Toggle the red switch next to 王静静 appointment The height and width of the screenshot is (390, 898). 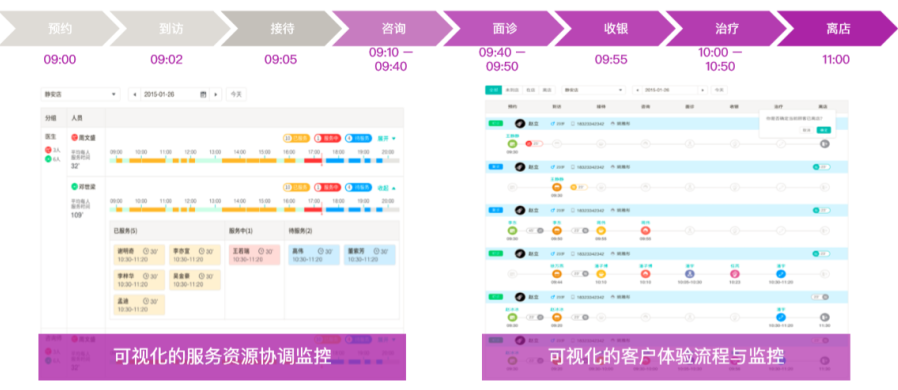pos(534,144)
